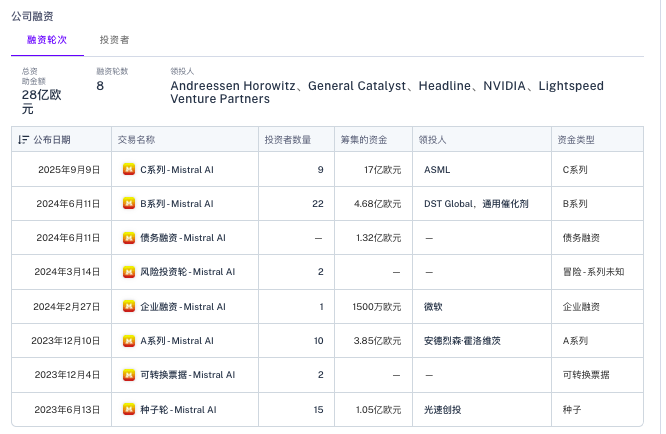
Task: Click the Mistral logo in A系列 row
Action: pos(129,341)
